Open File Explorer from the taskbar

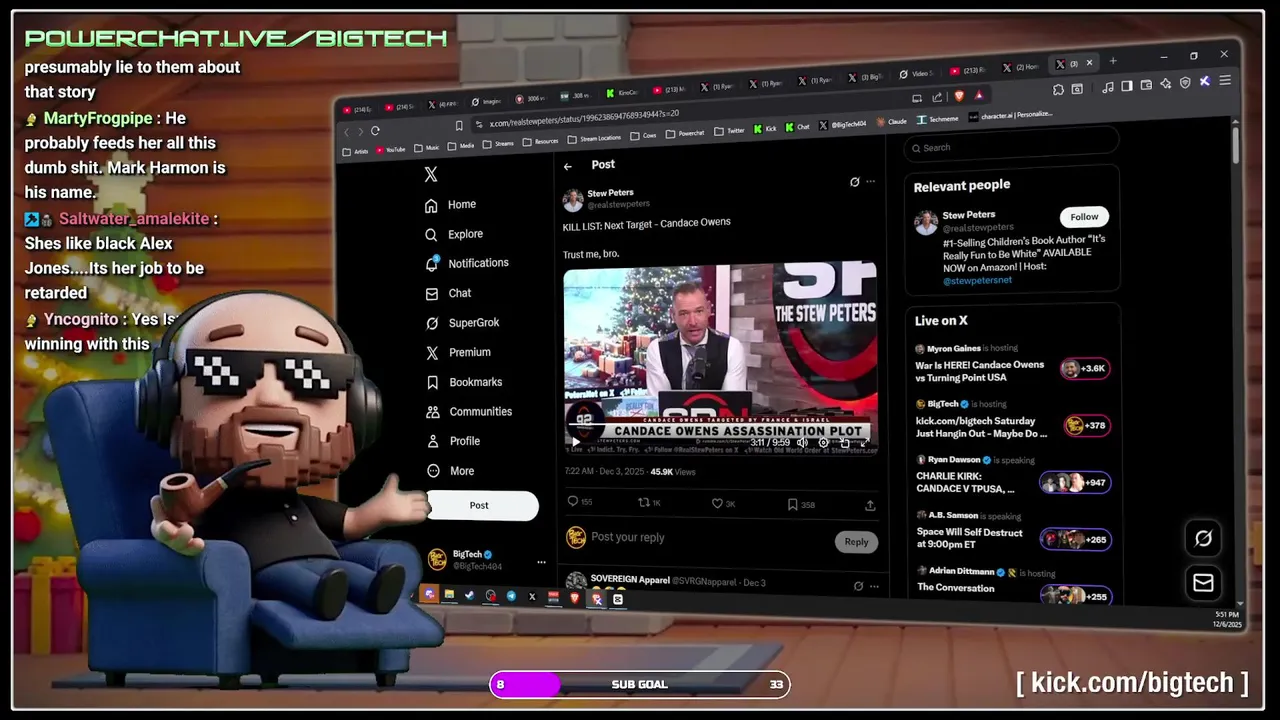(449, 595)
